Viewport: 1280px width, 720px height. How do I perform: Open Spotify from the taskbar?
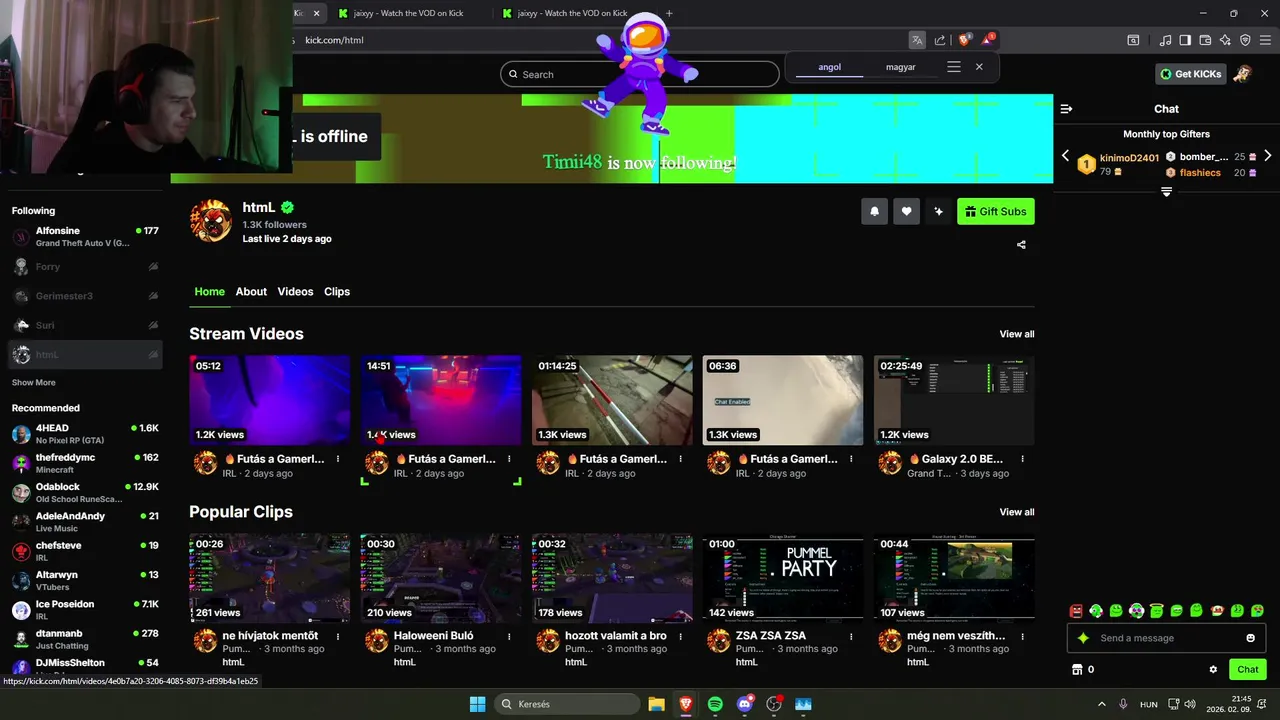coord(715,704)
